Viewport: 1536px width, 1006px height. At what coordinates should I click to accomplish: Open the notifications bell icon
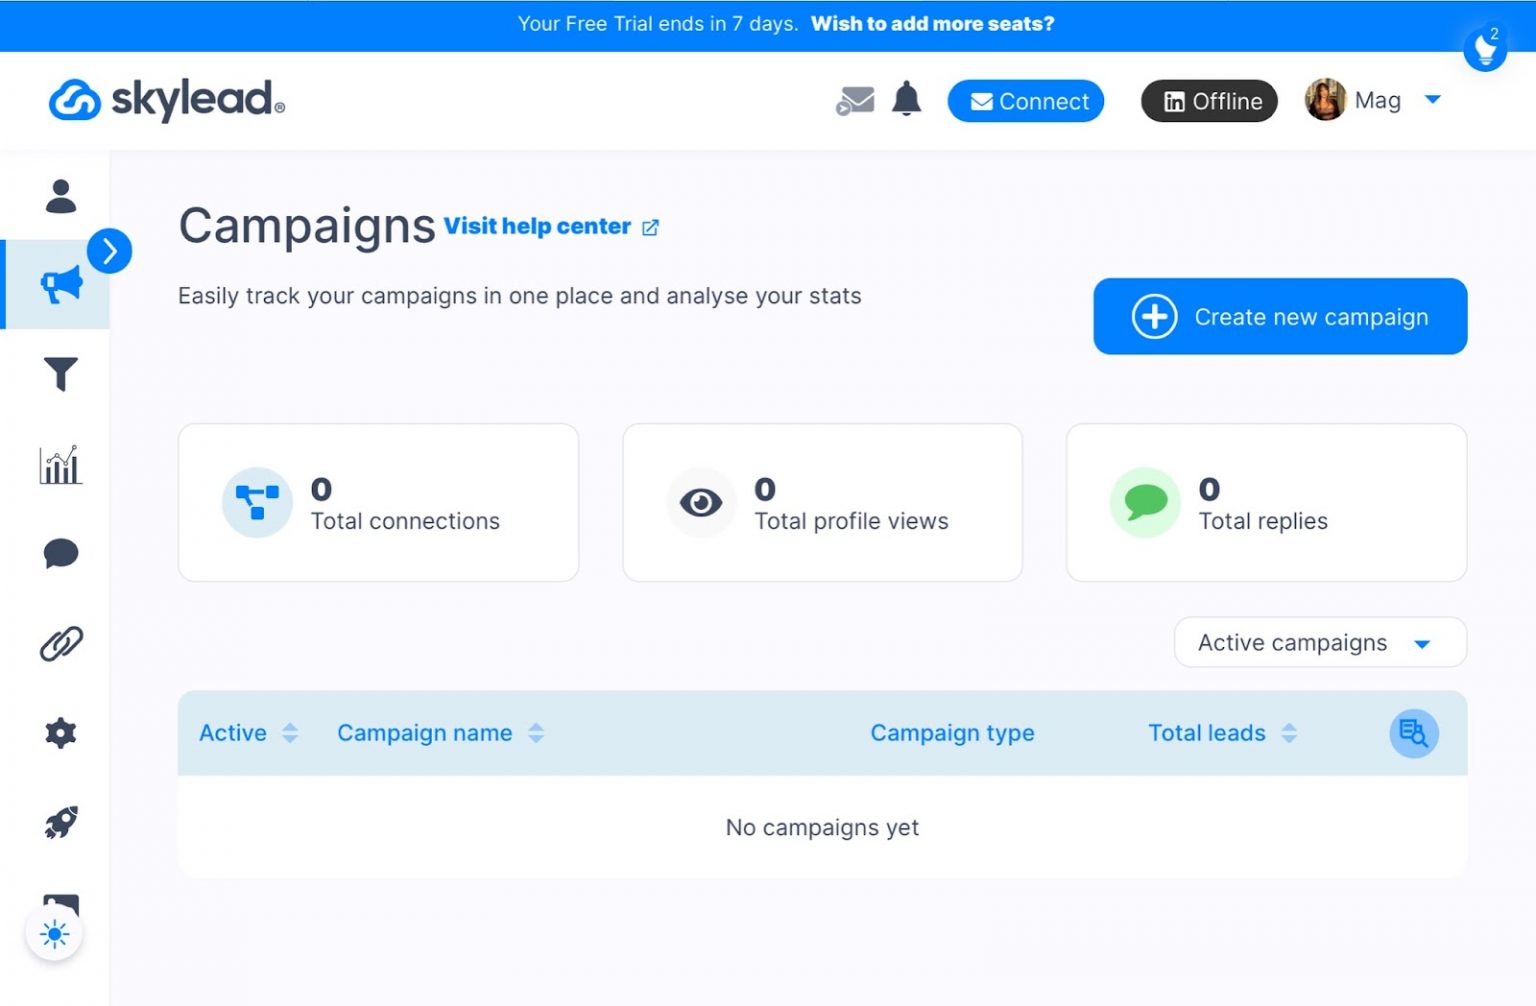(907, 100)
